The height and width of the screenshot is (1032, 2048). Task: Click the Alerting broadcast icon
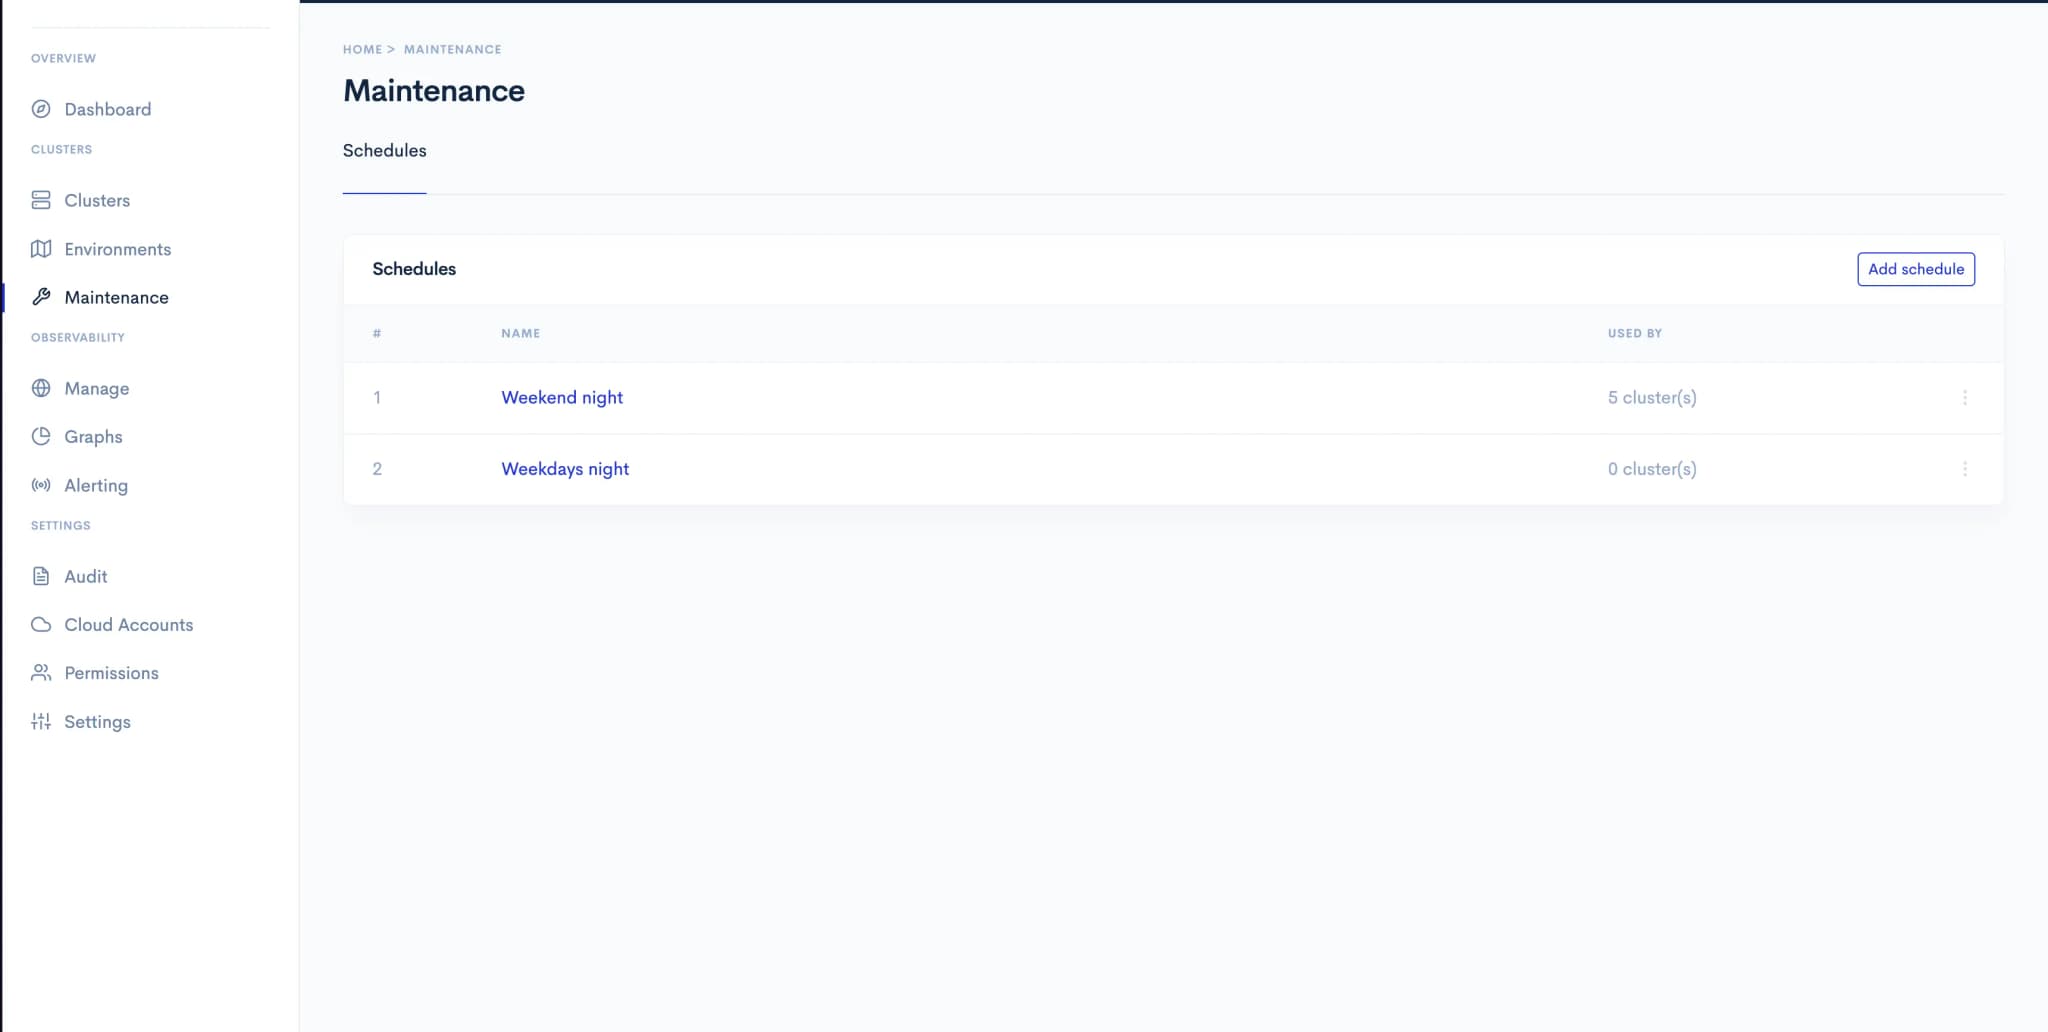pyautogui.click(x=41, y=485)
